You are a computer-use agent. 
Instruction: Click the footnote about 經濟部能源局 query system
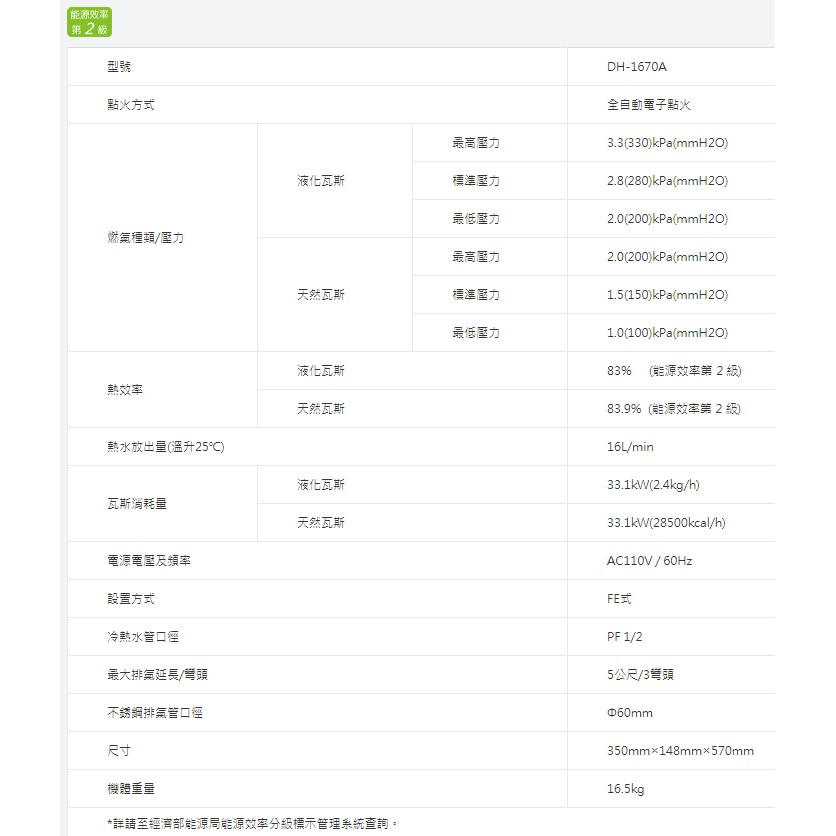coord(252,824)
